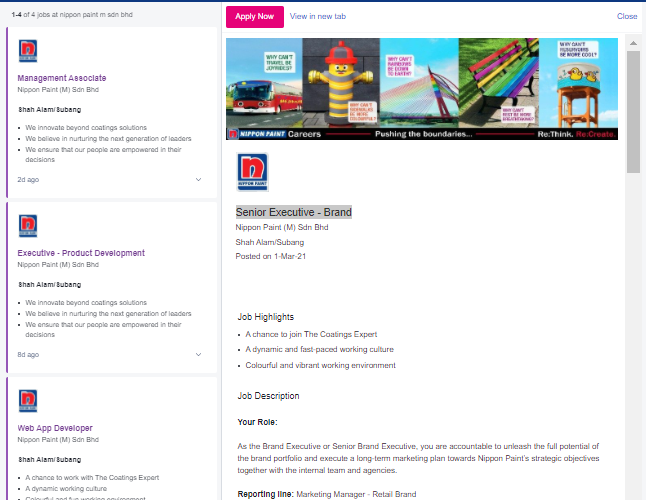The image size is (646, 500).
Task: Click 'A chance to work with The Coatings Expert'
Action: click(92, 478)
